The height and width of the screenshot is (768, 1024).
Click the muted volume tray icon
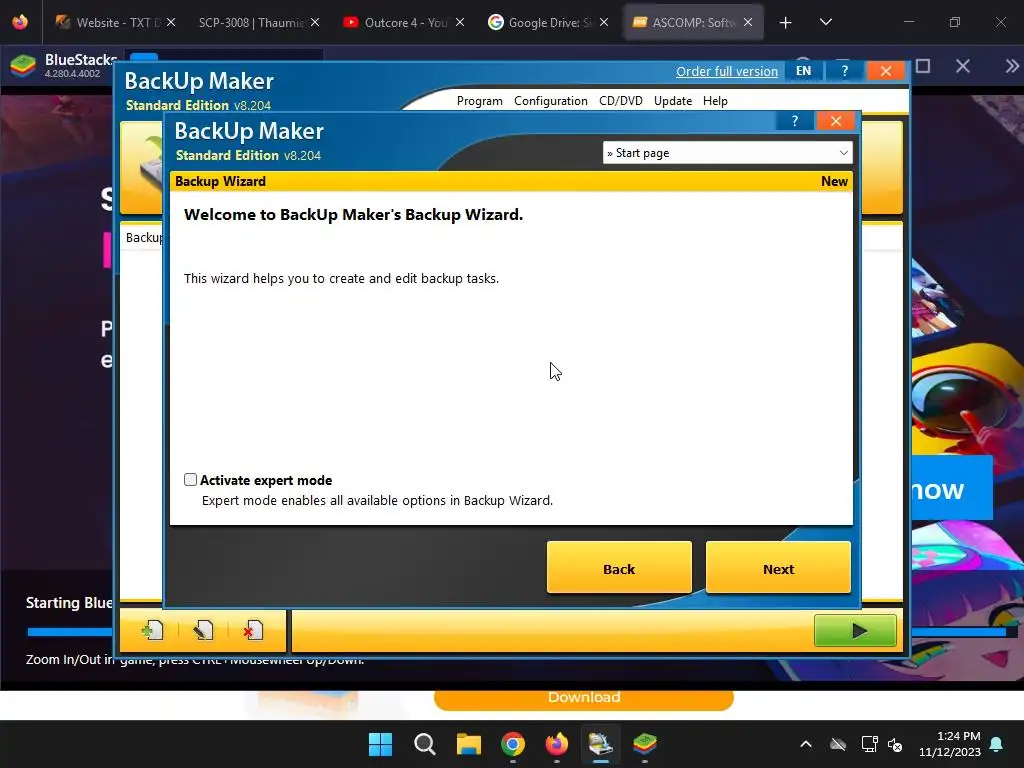pos(895,744)
